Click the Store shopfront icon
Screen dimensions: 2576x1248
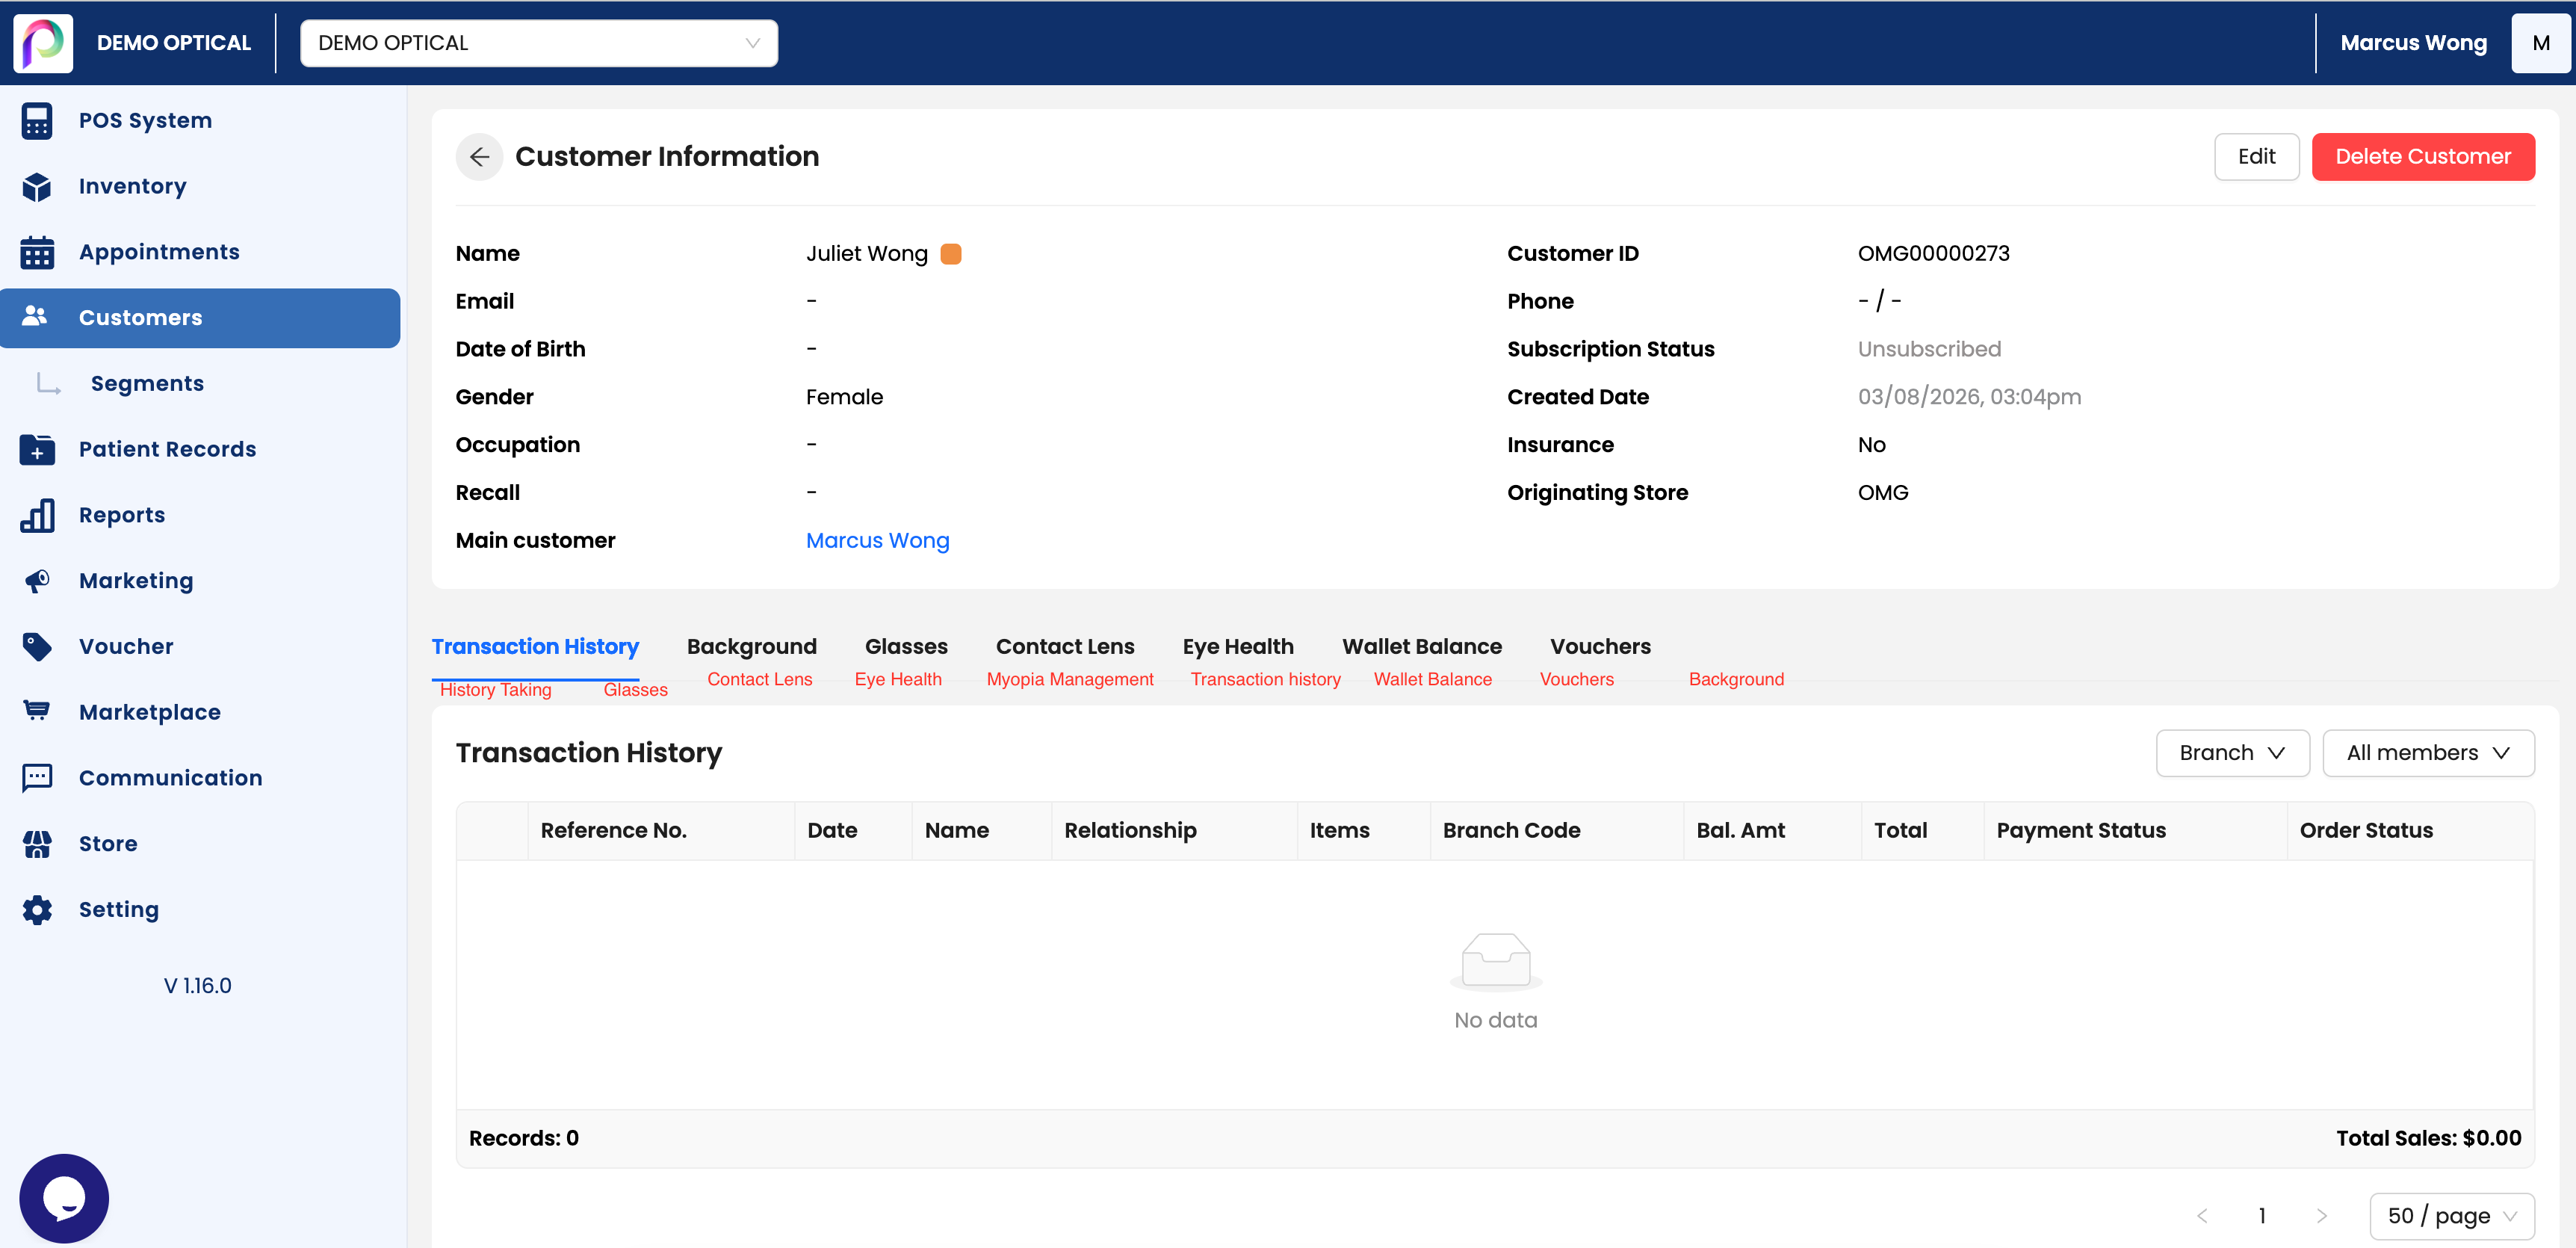[x=37, y=844]
